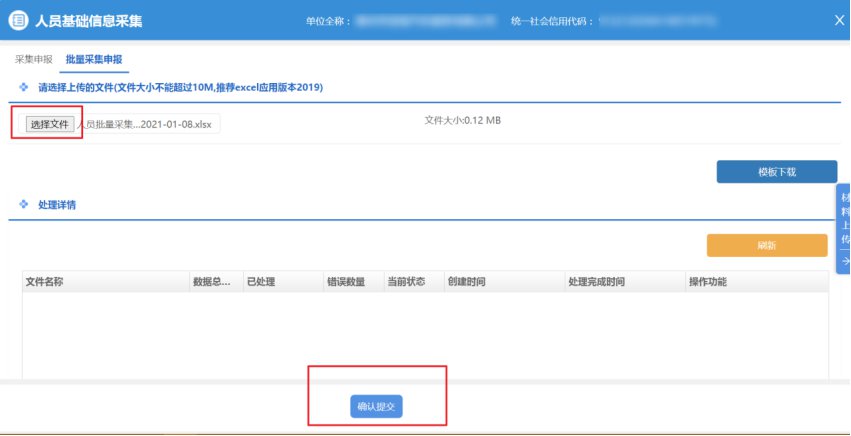This screenshot has width=851, height=436.
Task: Click the arrow icon on 材料上传 side panel
Action: [844, 261]
